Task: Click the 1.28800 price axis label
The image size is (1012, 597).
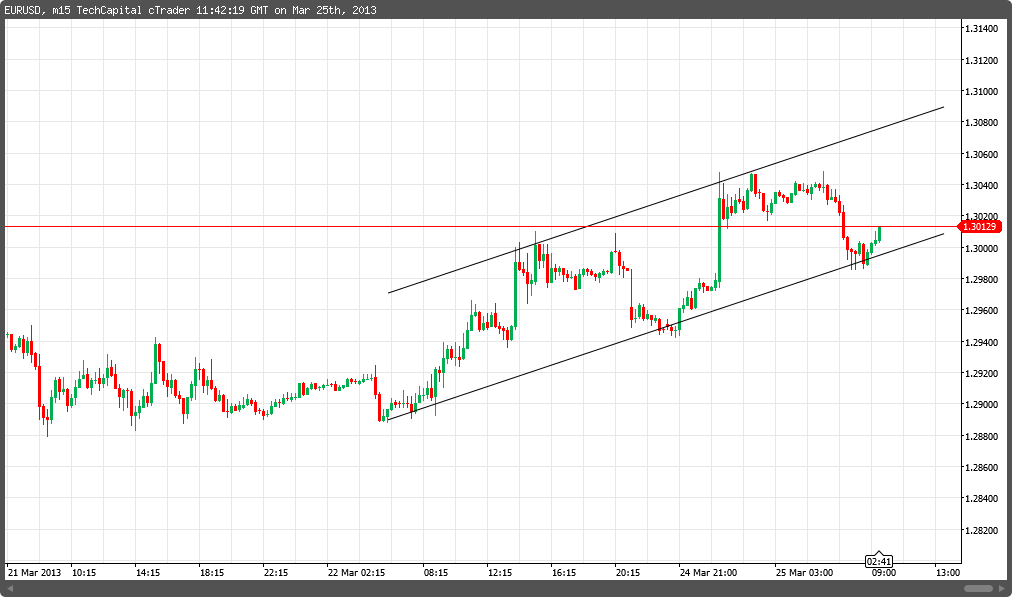Action: 981,436
